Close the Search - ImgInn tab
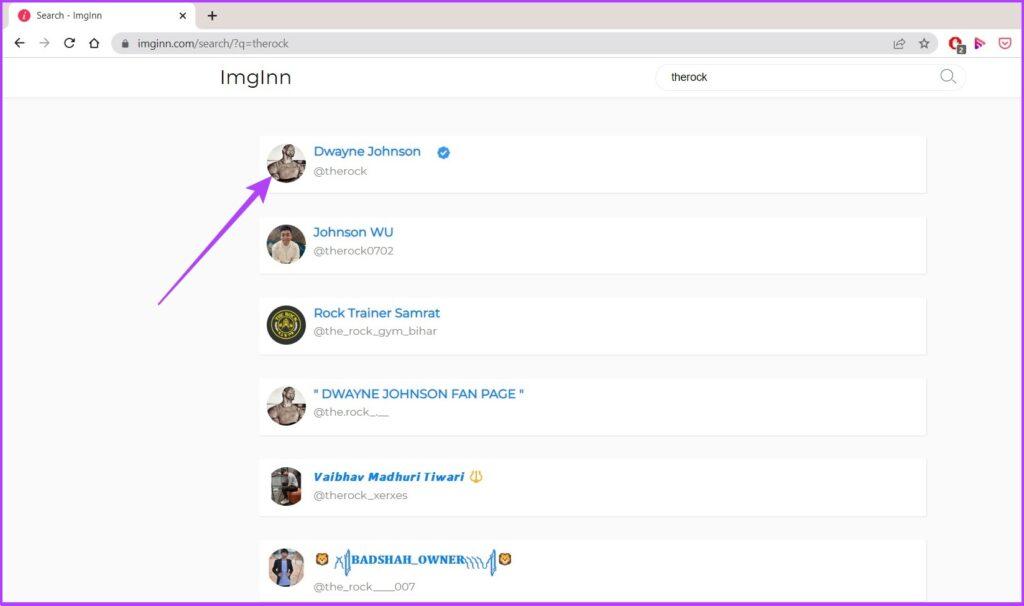 coord(183,16)
